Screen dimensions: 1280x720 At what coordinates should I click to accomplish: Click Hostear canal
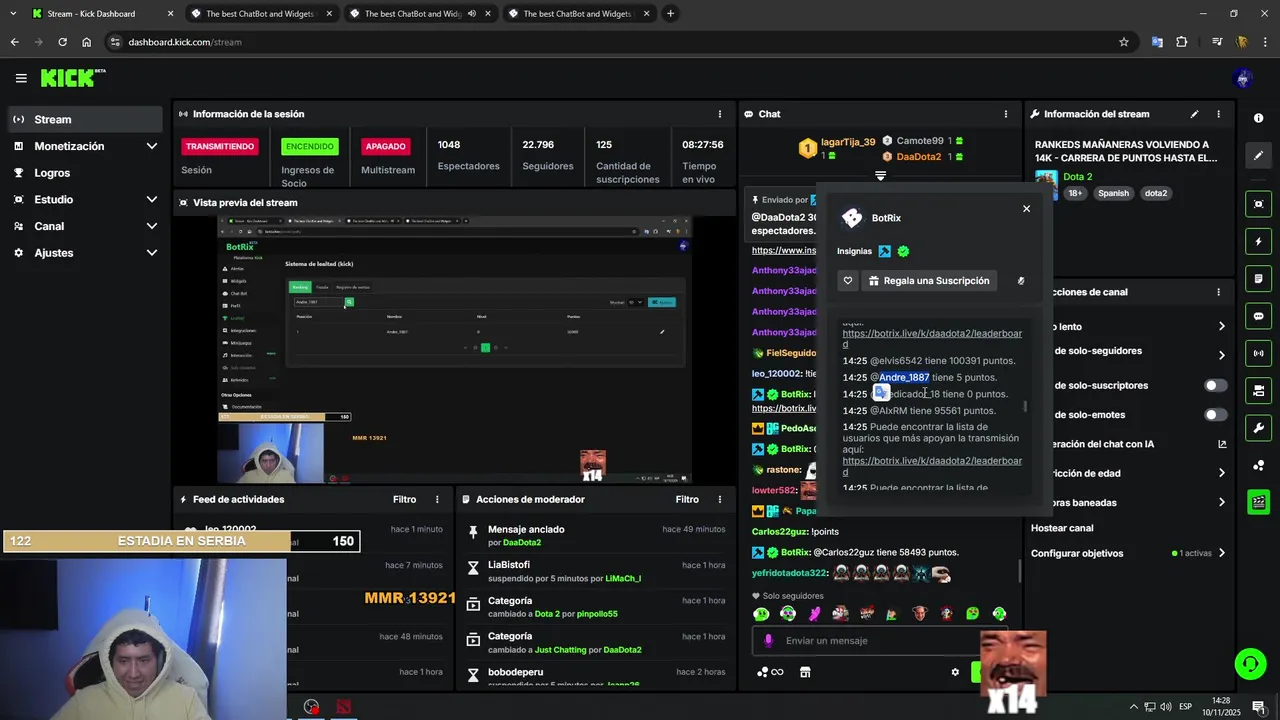(x=1062, y=528)
